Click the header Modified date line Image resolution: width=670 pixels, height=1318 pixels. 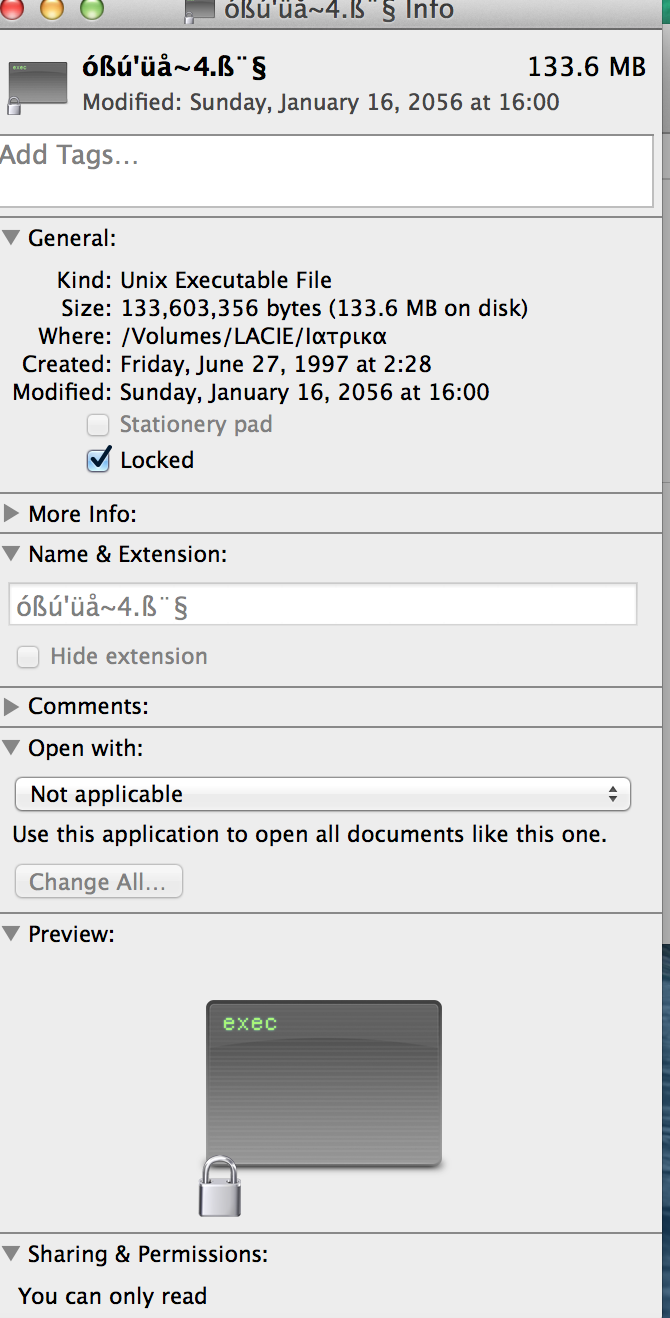(x=321, y=102)
